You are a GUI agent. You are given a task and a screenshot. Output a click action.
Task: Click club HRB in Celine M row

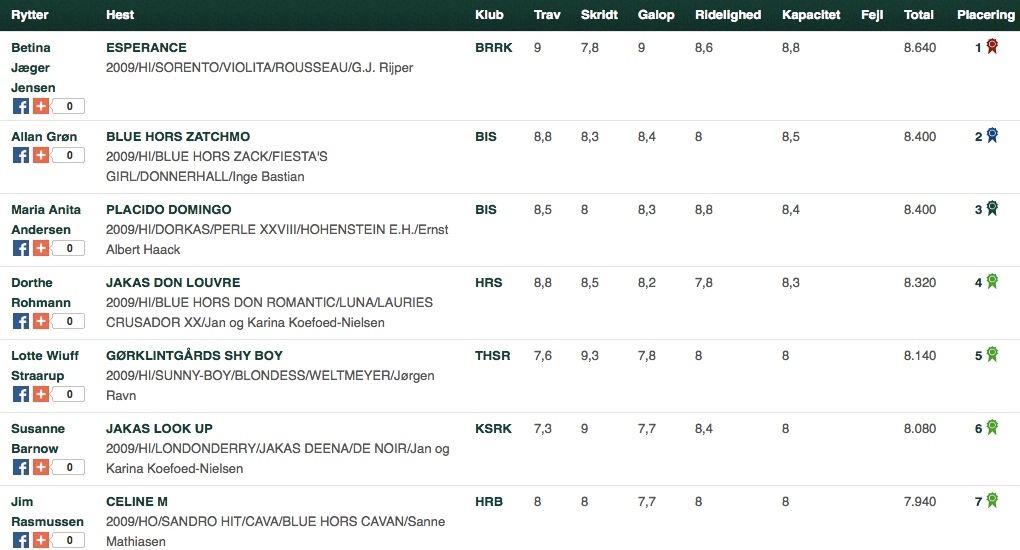coord(489,501)
